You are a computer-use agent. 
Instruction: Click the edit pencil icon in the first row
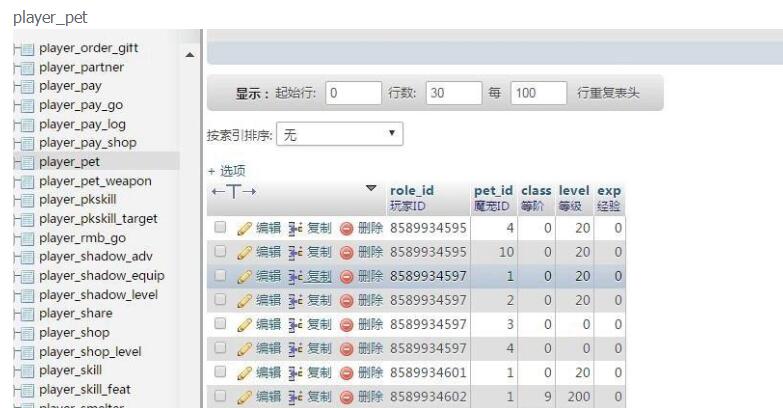point(244,228)
